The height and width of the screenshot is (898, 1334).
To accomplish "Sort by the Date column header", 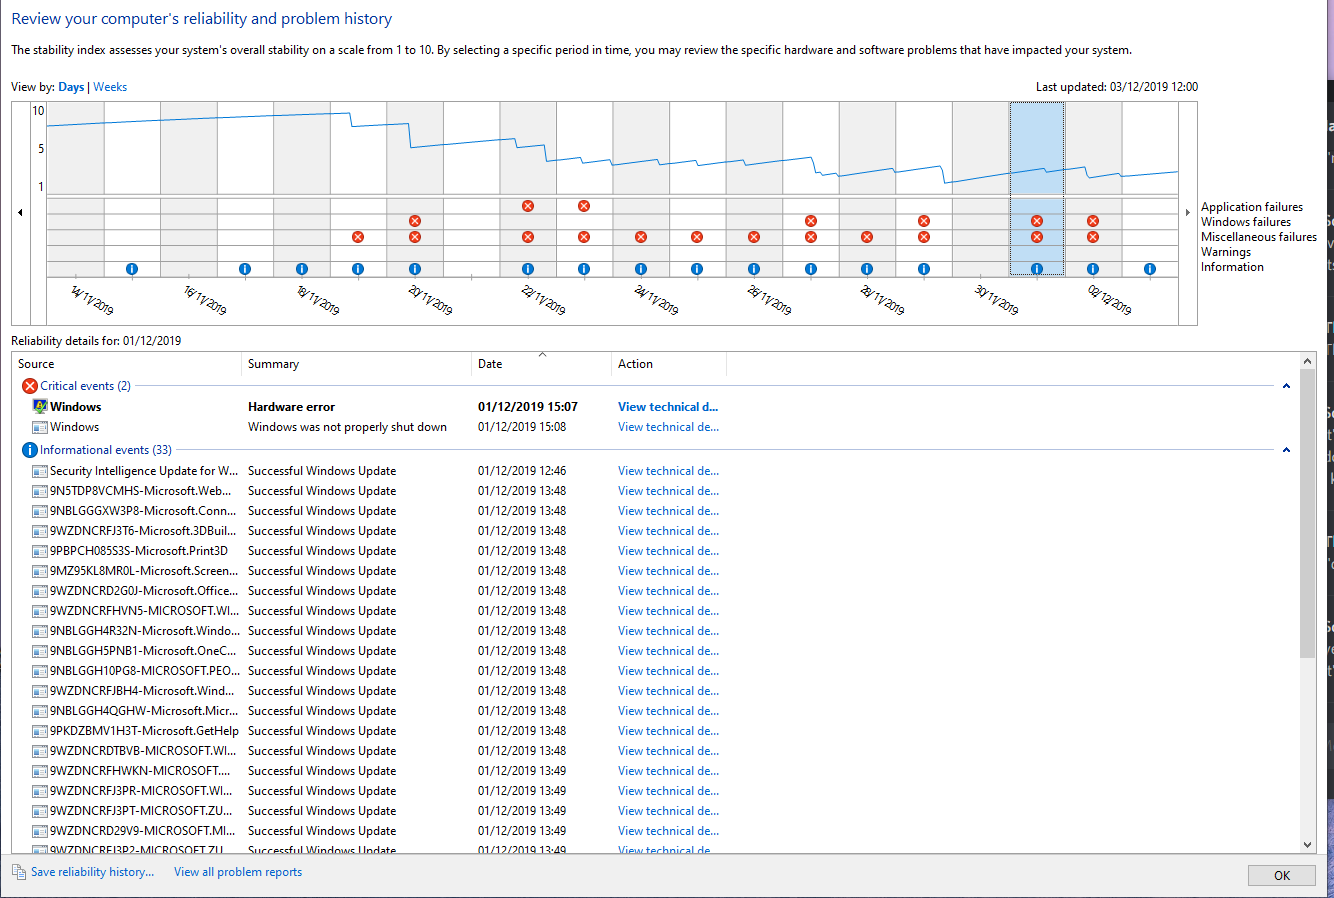I will pyautogui.click(x=541, y=364).
